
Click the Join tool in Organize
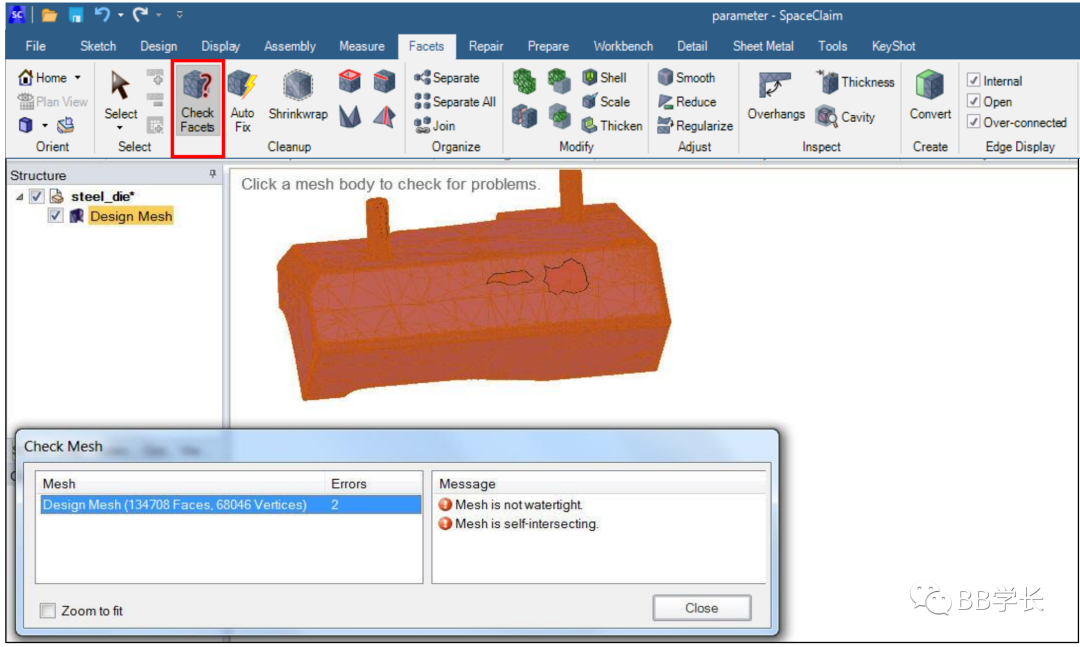click(x=435, y=126)
